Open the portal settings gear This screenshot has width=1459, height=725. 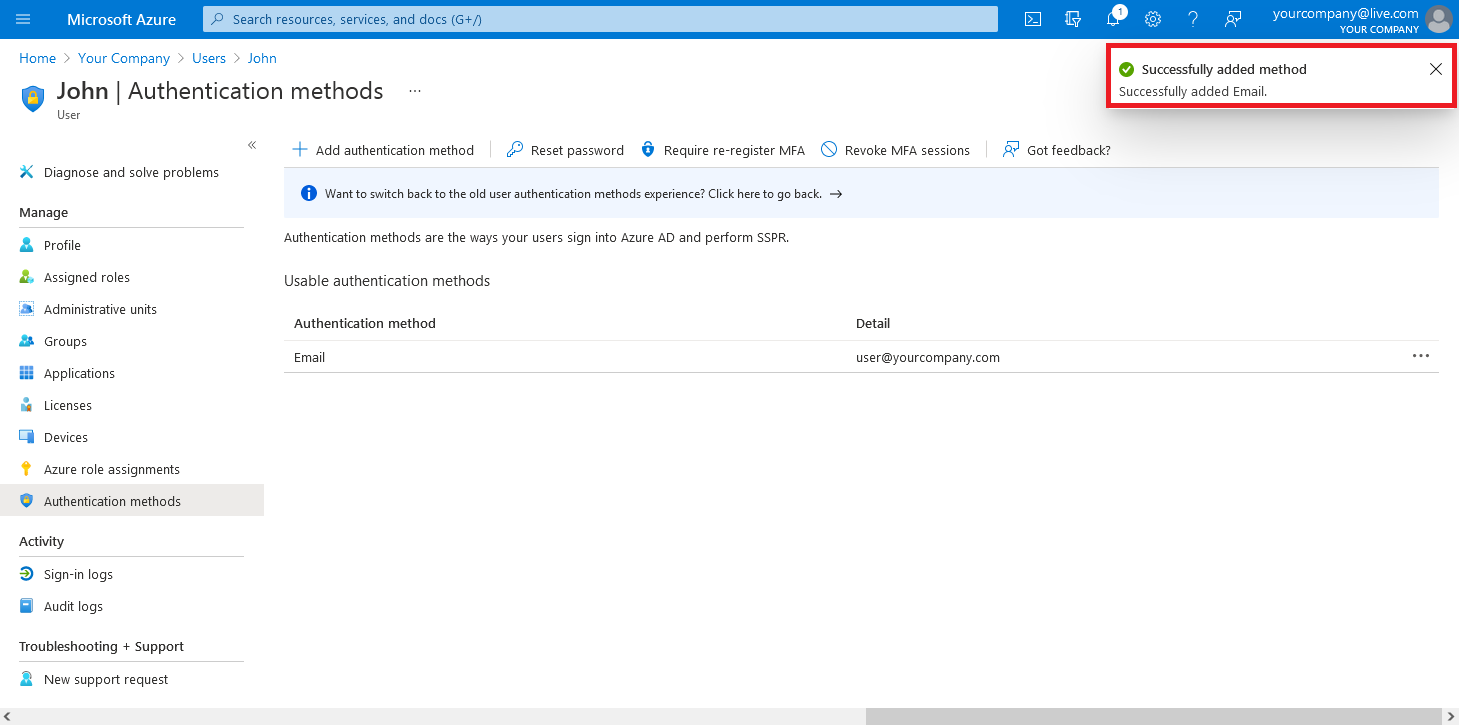pos(1152,19)
